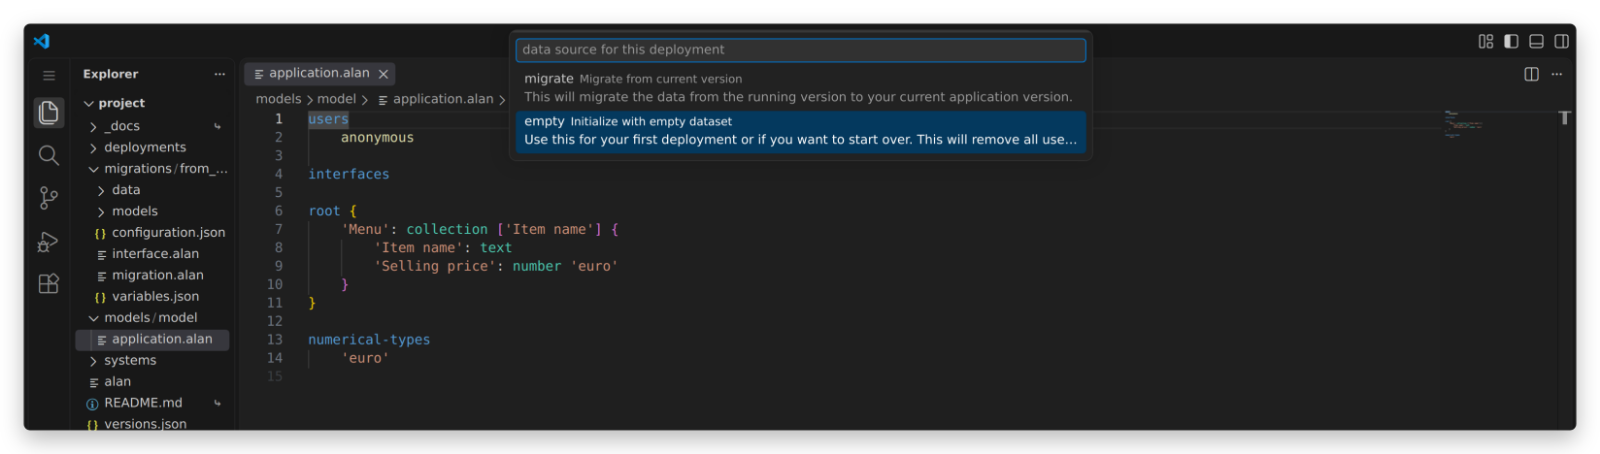This screenshot has width=1600, height=454.
Task: Open migration.alan file
Action: point(152,275)
